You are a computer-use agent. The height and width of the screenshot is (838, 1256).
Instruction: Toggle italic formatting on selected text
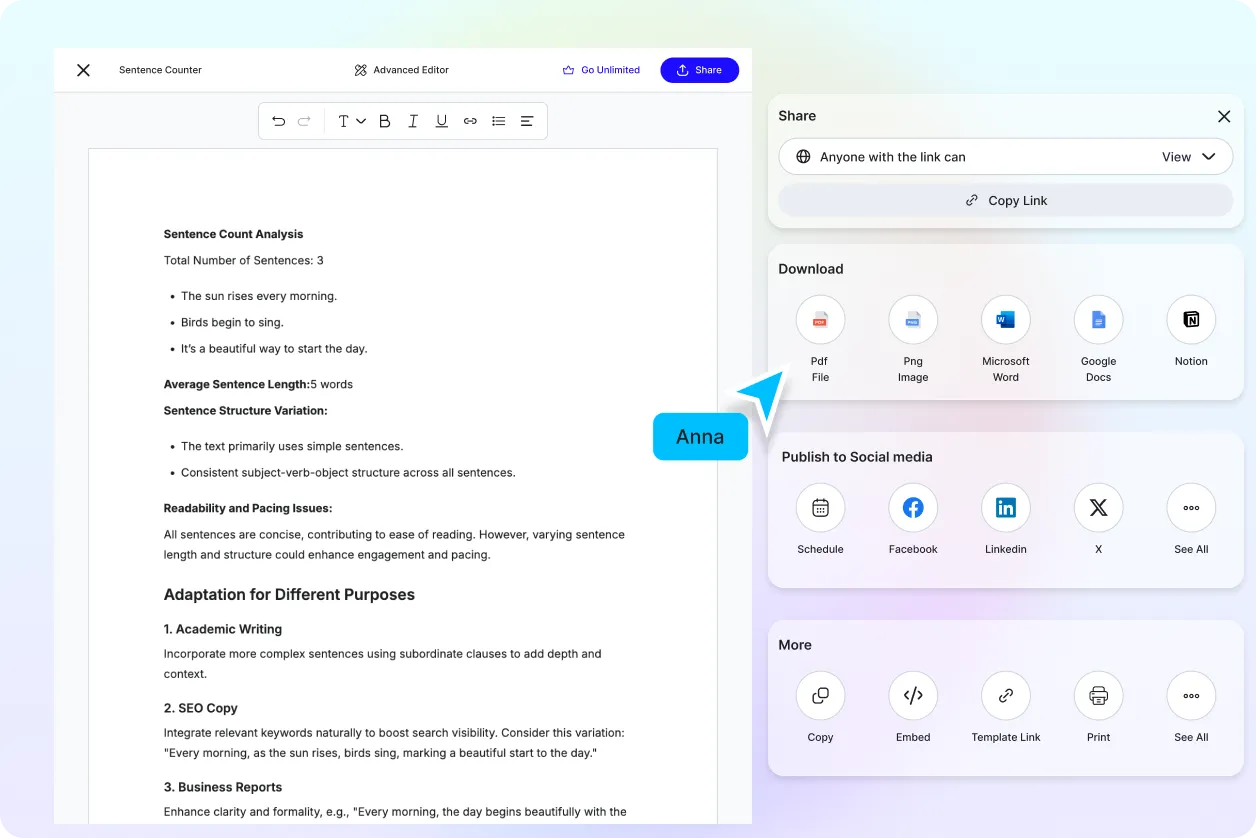tap(412, 120)
